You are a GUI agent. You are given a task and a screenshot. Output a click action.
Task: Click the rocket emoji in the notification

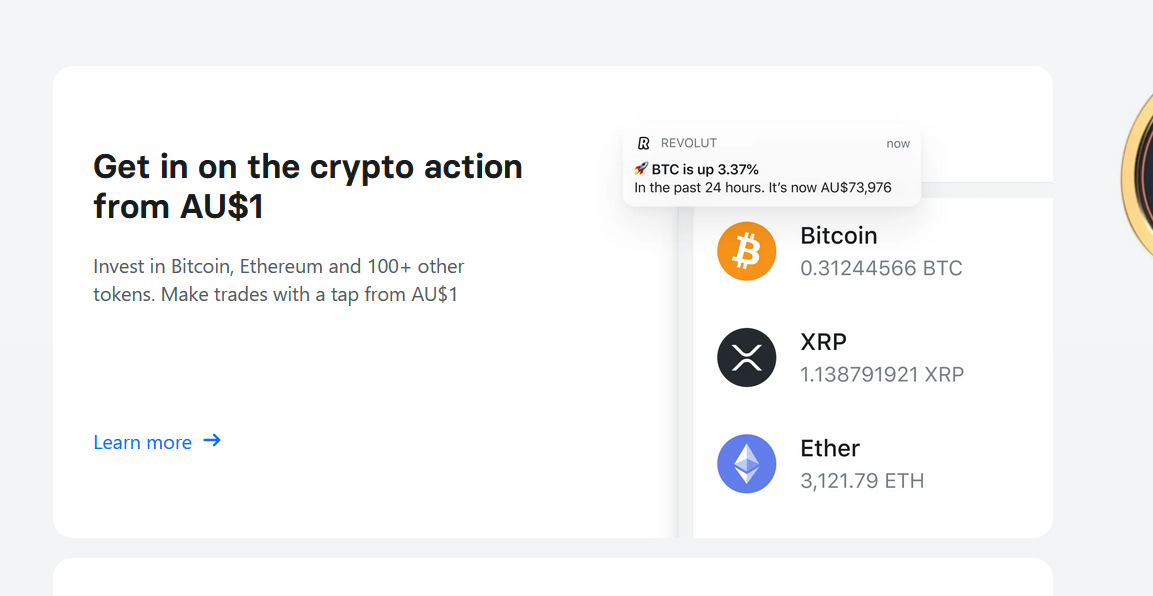pyautogui.click(x=641, y=169)
